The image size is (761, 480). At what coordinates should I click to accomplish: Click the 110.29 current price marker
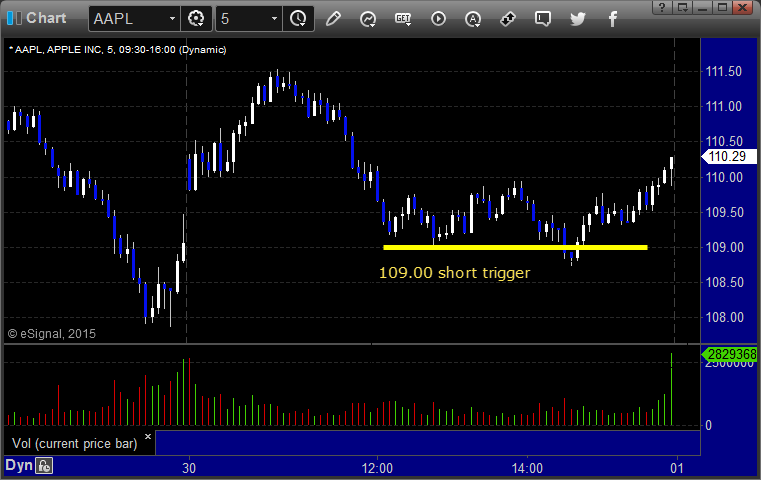(x=728, y=156)
